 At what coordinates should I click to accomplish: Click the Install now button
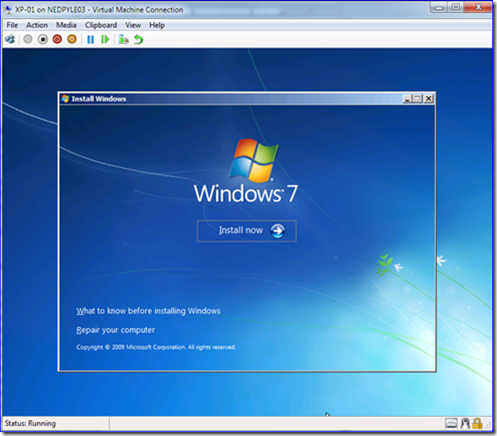pos(247,231)
